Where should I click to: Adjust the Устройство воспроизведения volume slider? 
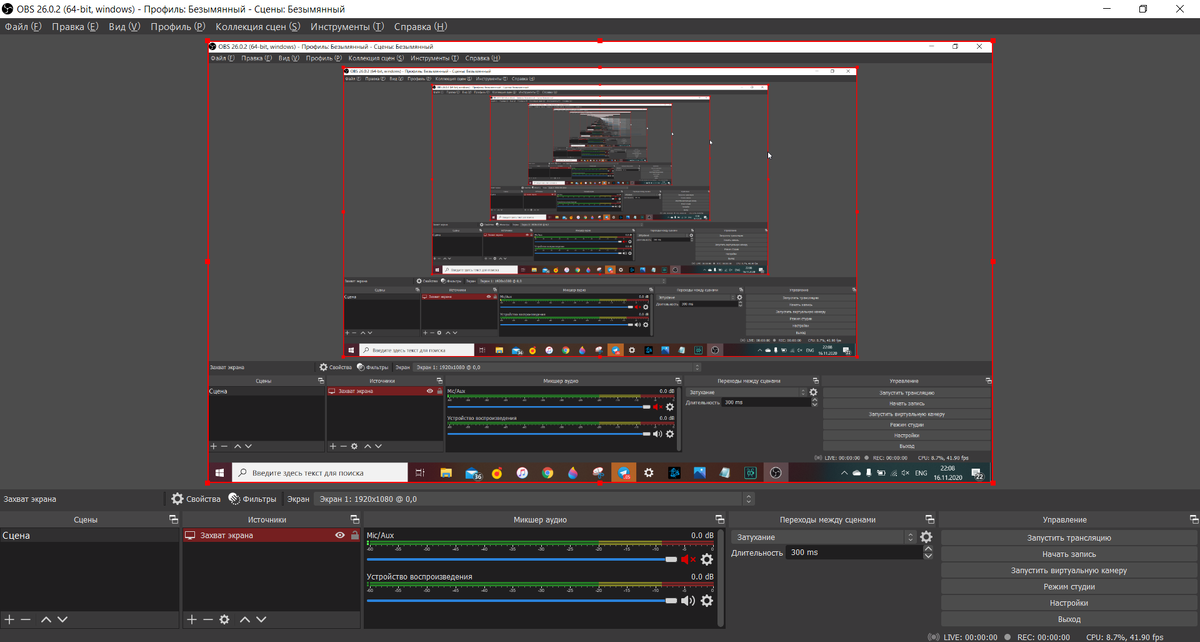click(522, 600)
